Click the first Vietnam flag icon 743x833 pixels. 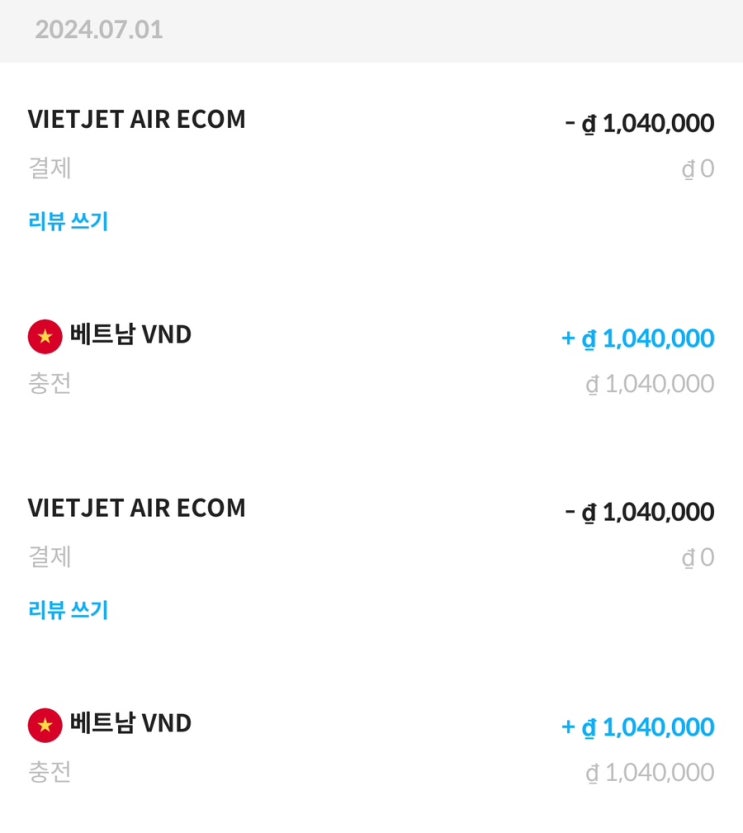tap(45, 337)
